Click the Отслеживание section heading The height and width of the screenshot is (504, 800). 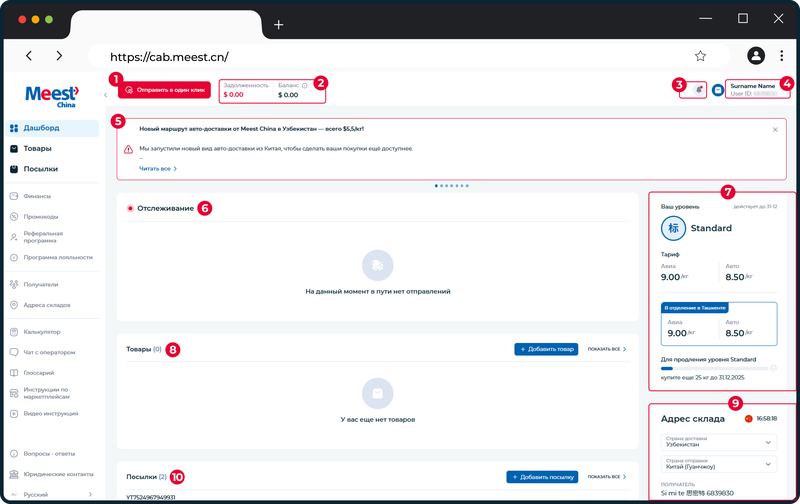[x=165, y=208]
